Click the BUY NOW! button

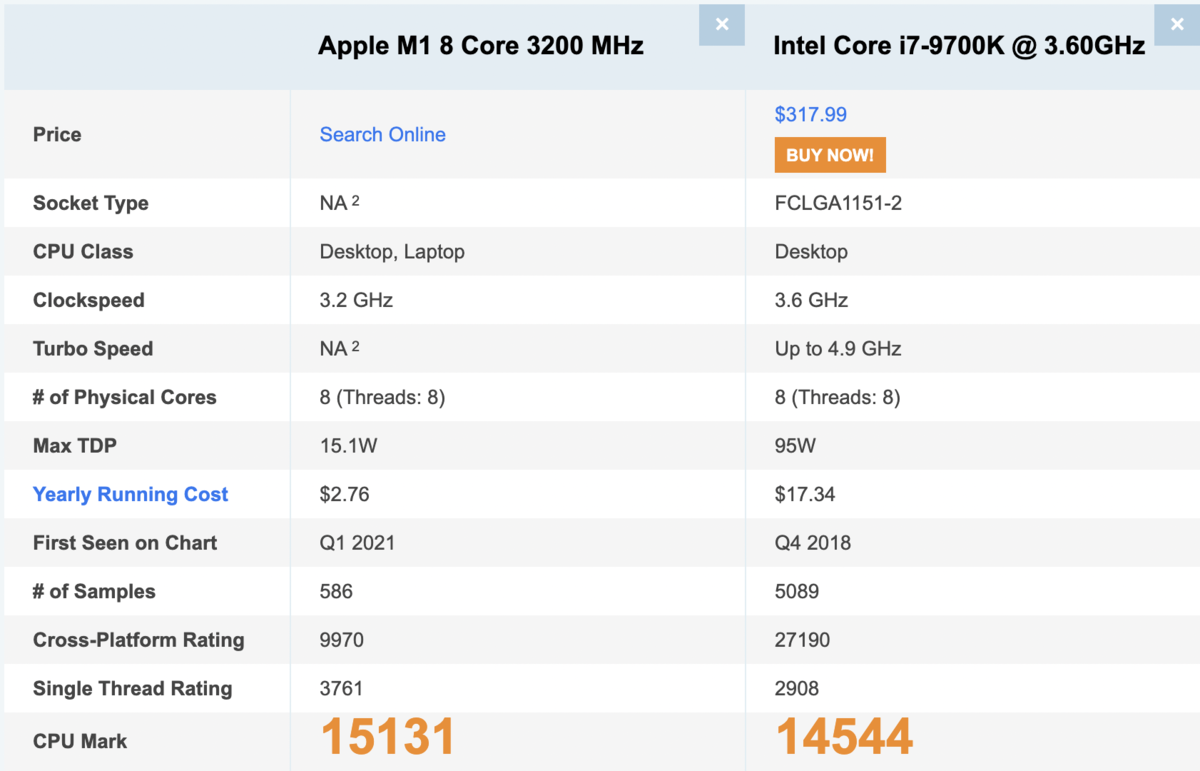[830, 155]
